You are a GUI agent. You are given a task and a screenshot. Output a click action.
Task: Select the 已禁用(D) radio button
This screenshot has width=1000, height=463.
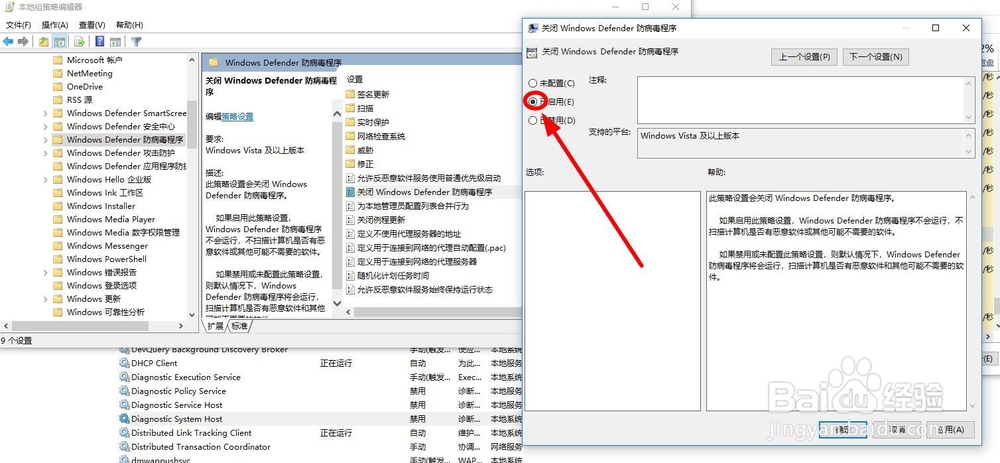point(533,120)
